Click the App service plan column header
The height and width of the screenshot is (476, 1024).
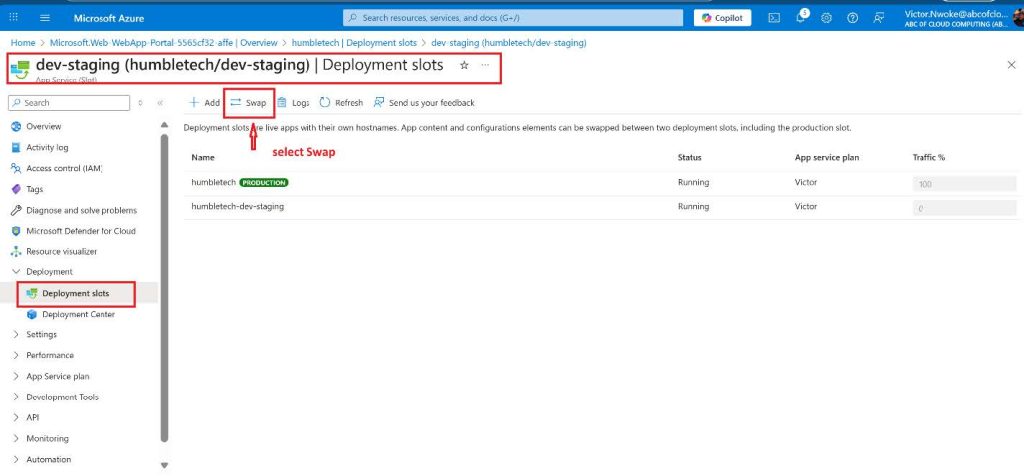click(x=827, y=157)
